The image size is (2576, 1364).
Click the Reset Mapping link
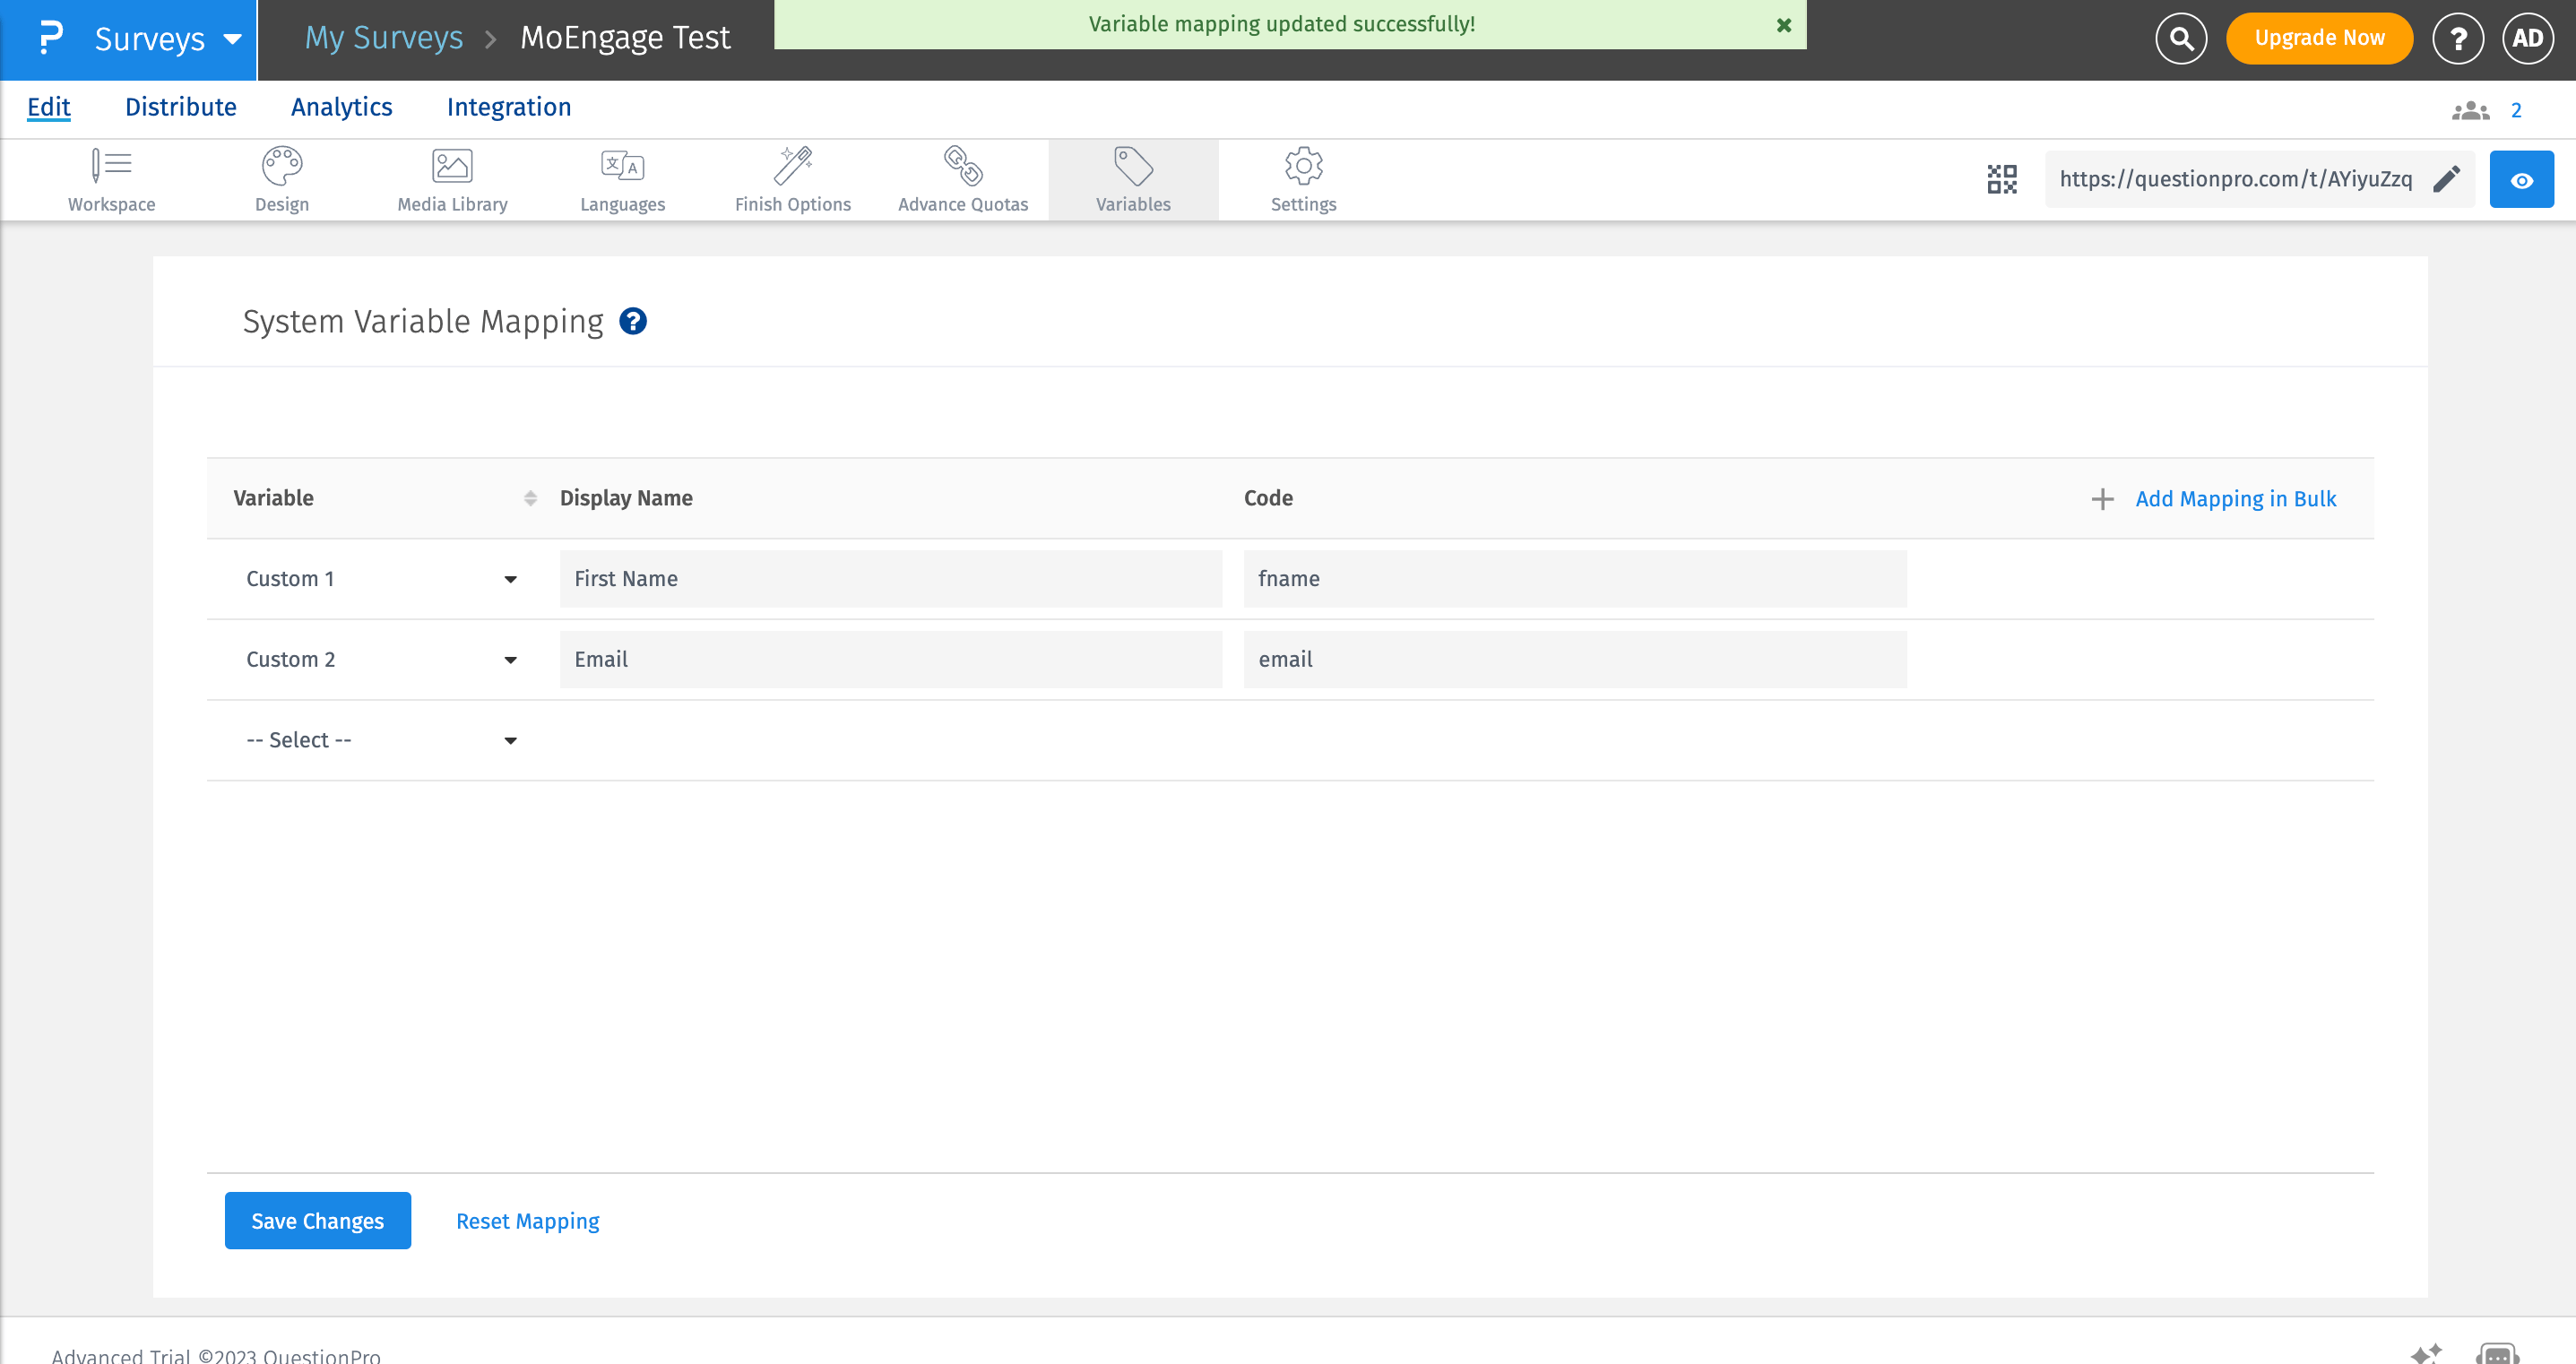(x=527, y=1221)
